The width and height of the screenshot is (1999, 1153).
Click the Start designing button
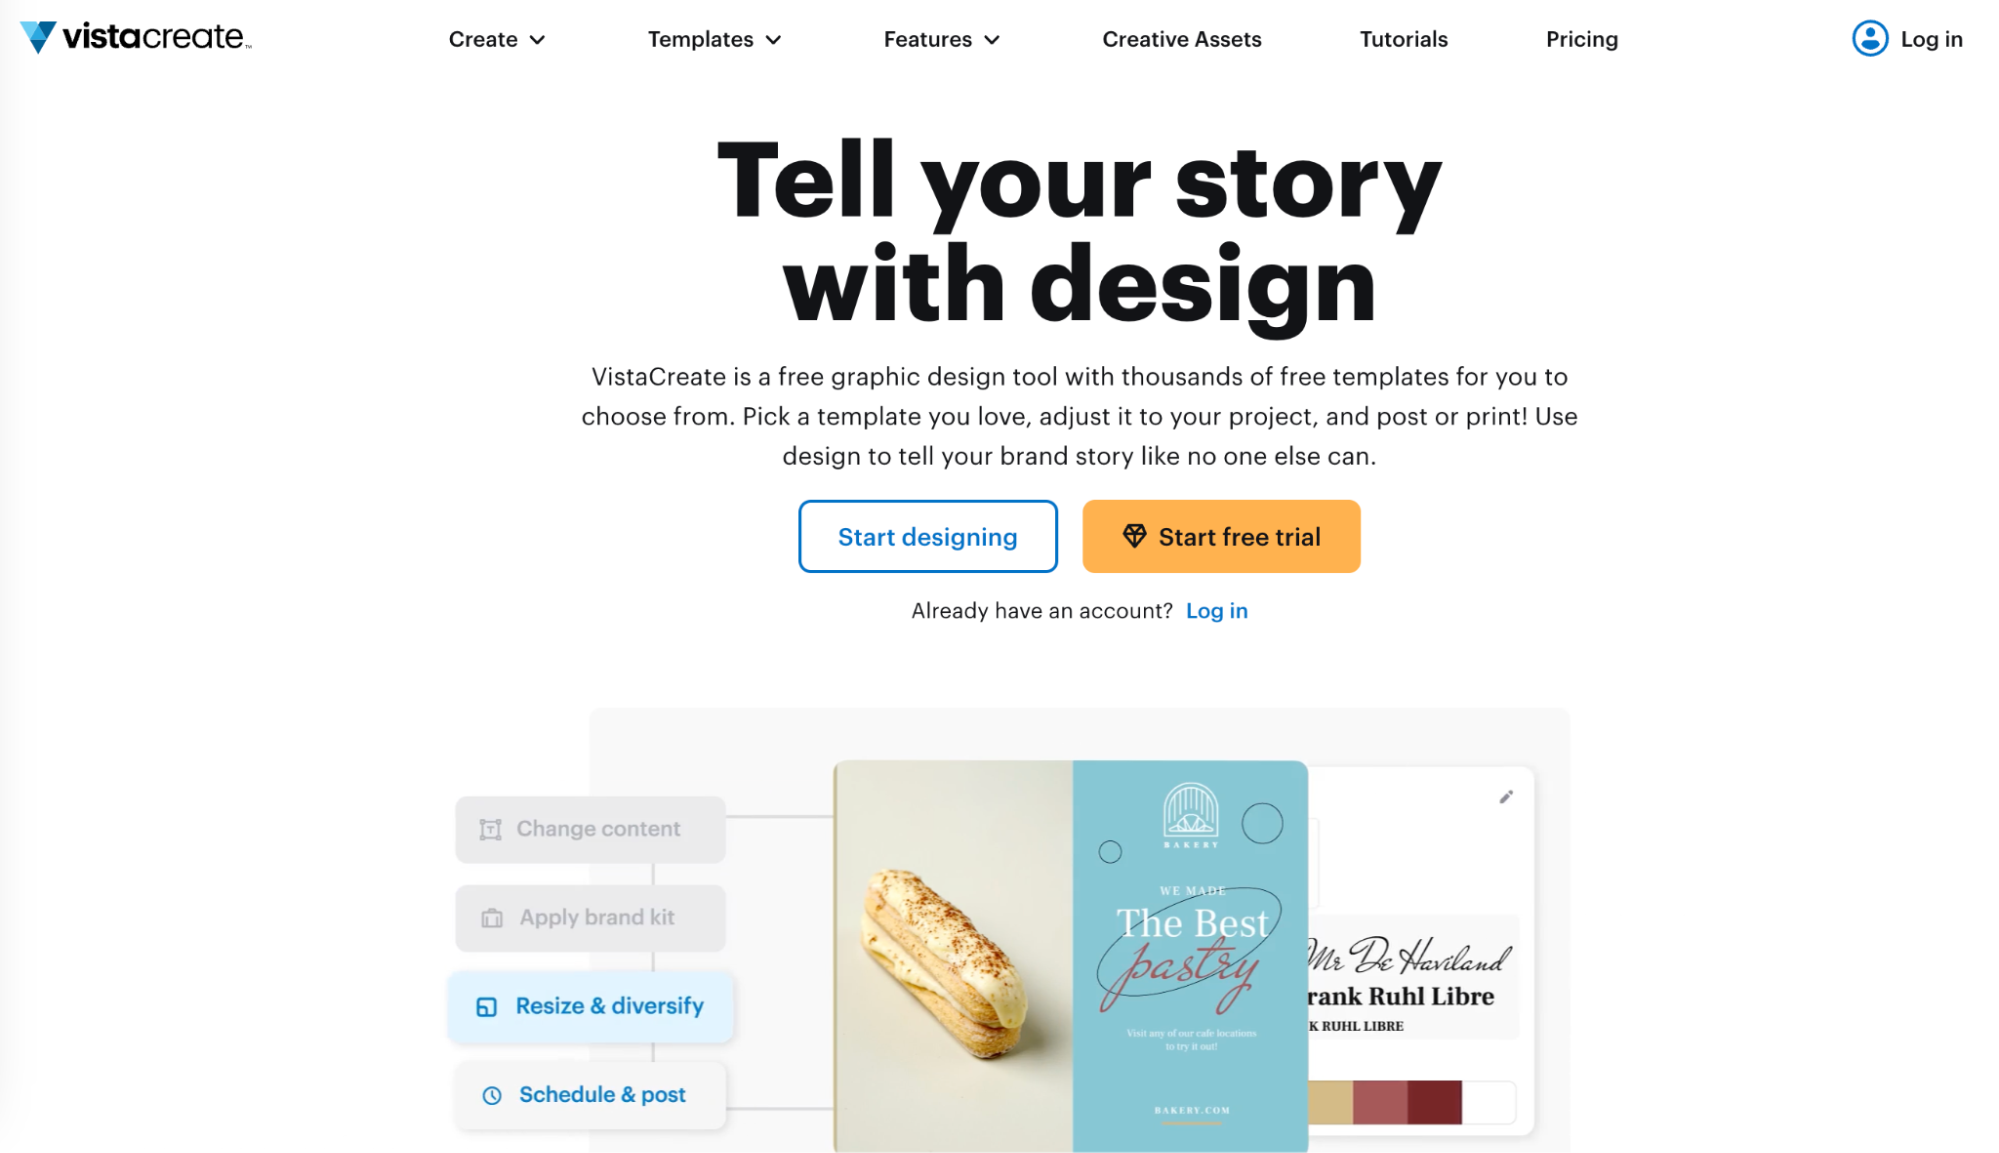click(927, 537)
